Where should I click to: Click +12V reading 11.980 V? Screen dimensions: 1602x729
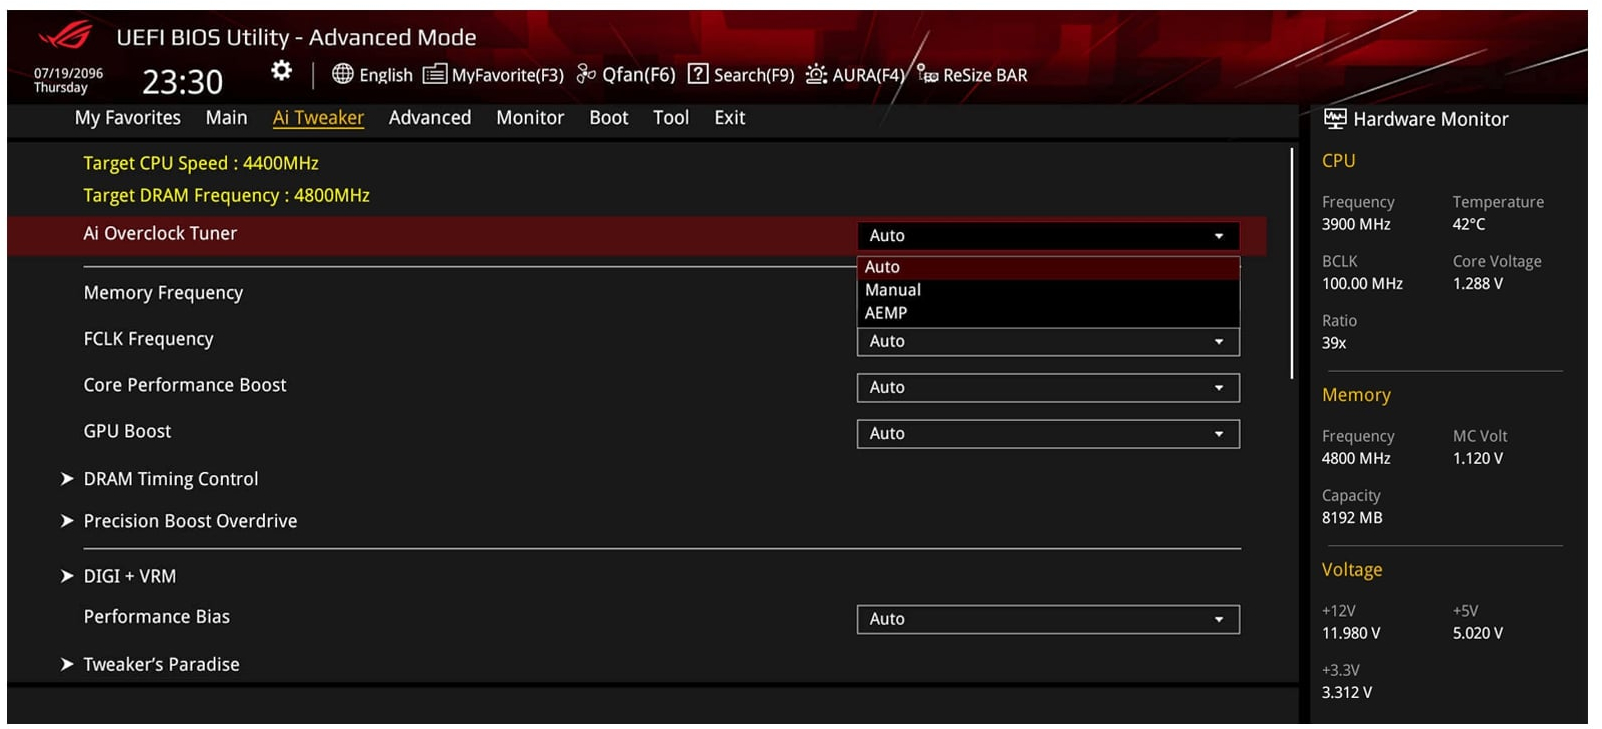point(1351,633)
